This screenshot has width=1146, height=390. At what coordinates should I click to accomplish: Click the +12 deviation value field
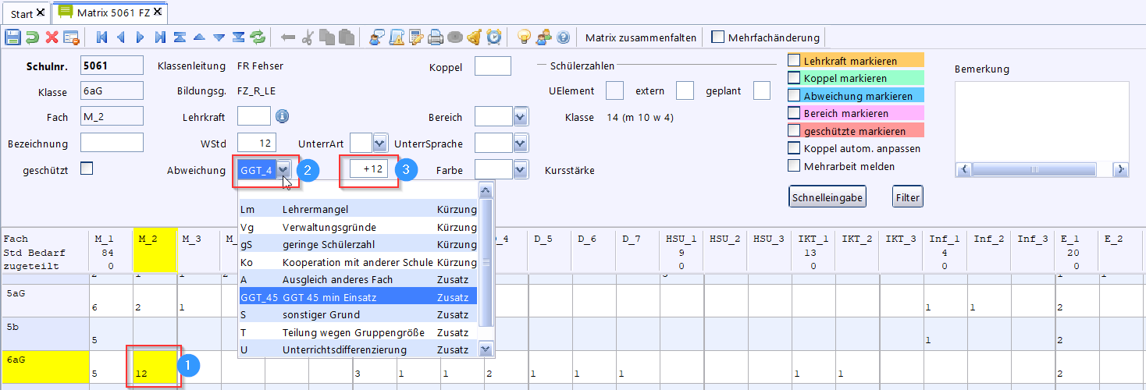pyautogui.click(x=368, y=169)
